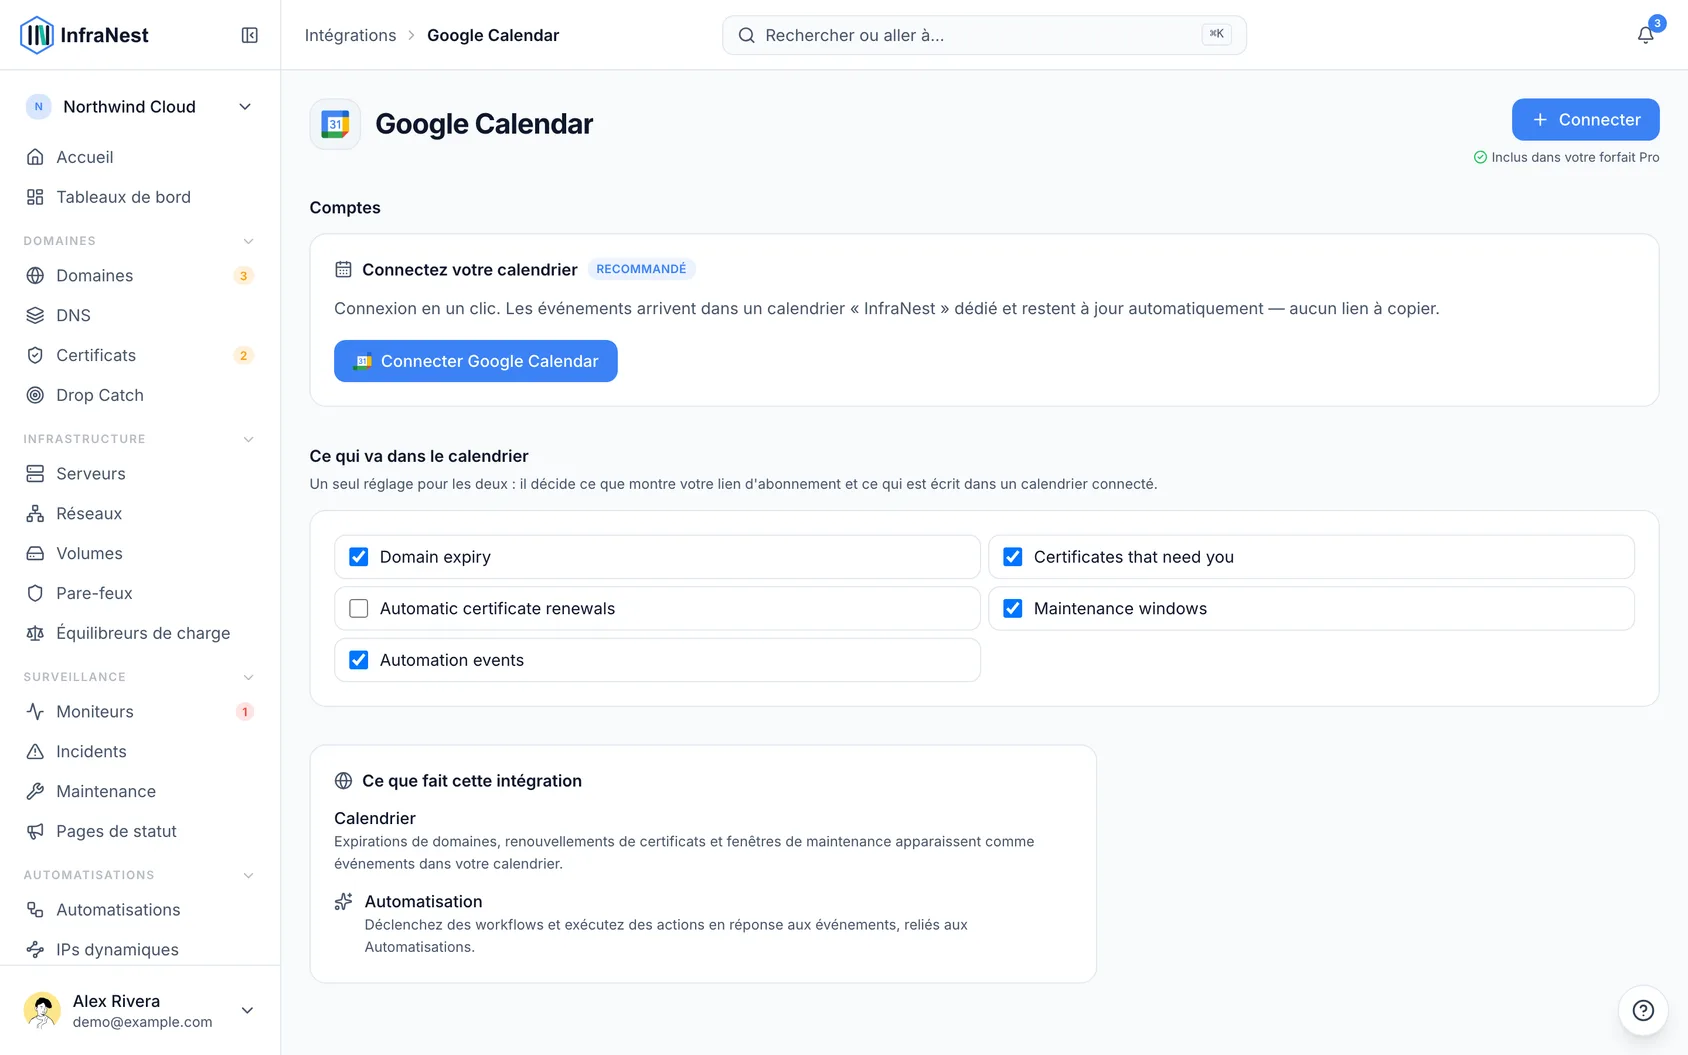Click the Google Calendar app logo thumbnail
1688x1055 pixels.
335,124
